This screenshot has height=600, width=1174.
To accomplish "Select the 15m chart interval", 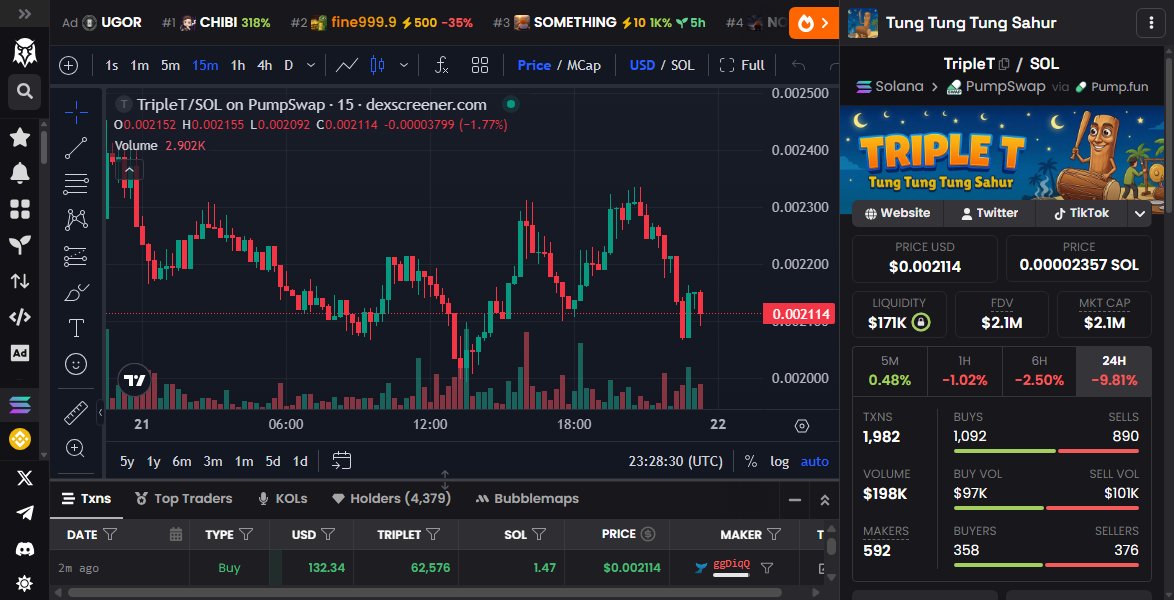I will tap(205, 66).
